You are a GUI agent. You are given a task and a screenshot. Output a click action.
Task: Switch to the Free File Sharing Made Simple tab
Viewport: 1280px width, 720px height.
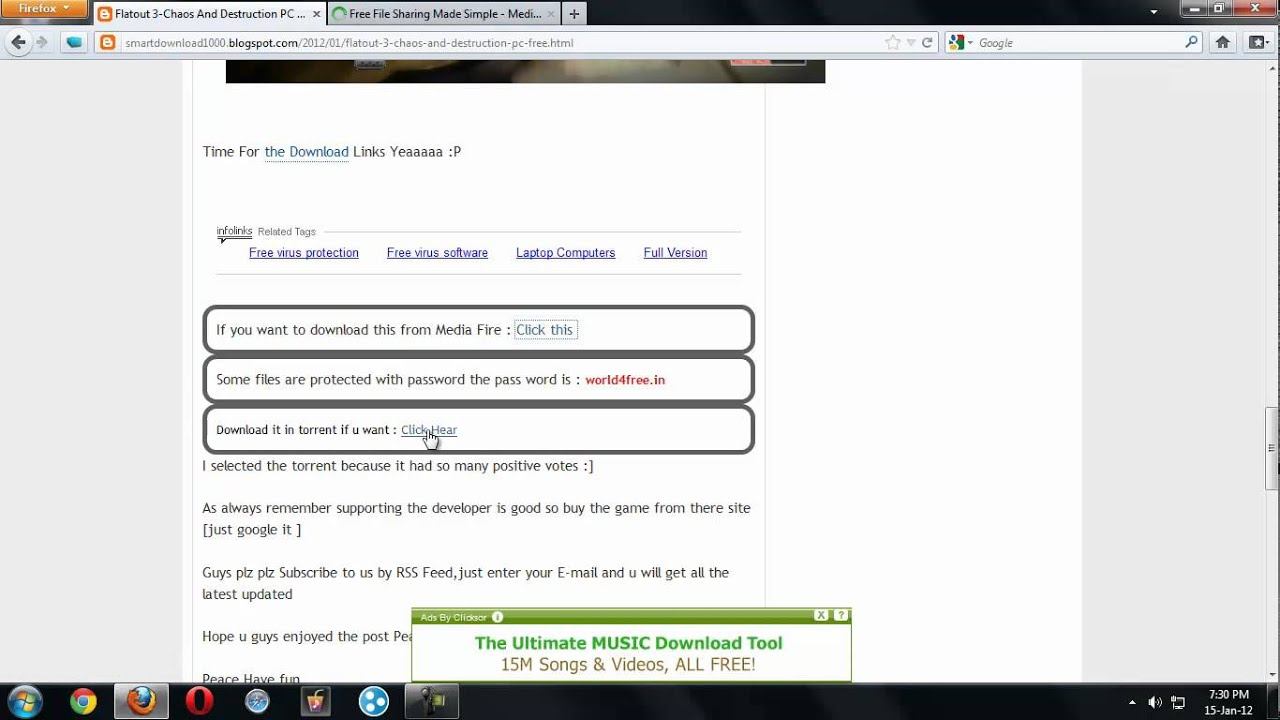click(444, 14)
